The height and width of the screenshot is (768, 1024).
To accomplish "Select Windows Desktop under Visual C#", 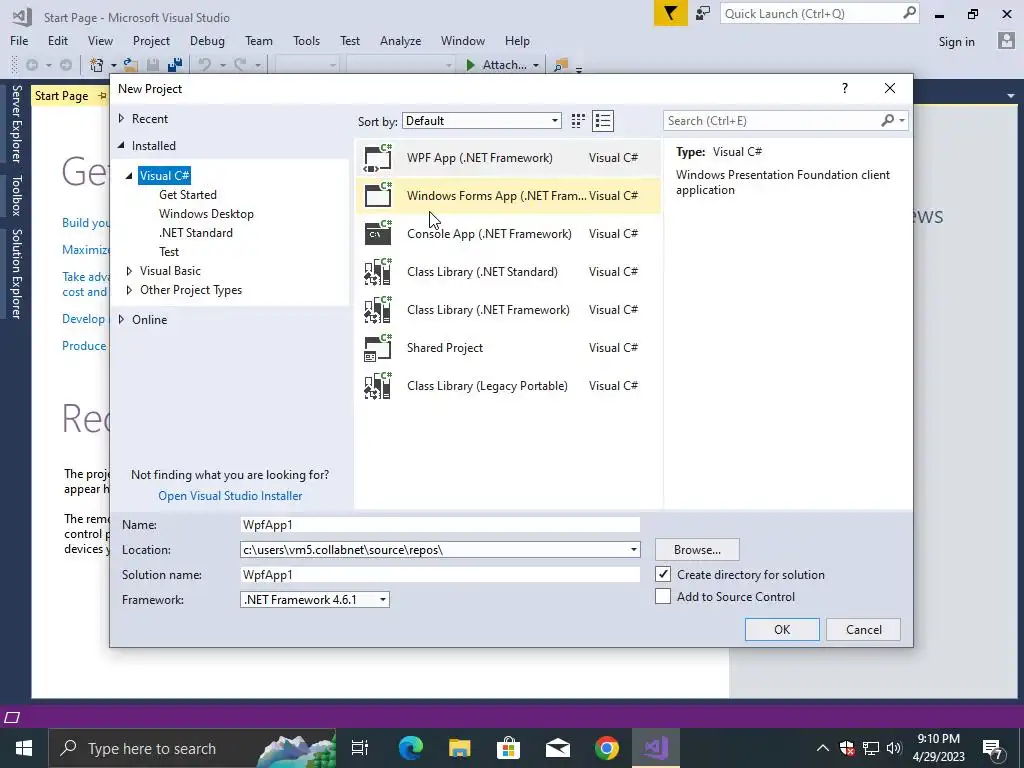I will (x=206, y=214).
